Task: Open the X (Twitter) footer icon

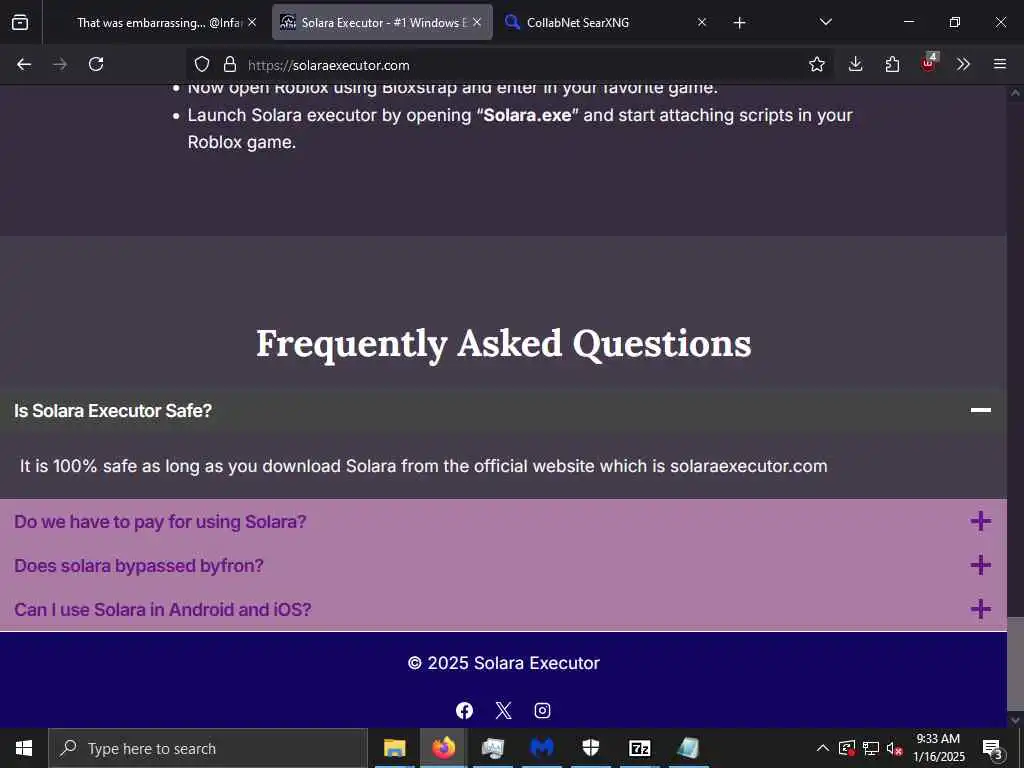Action: 504,710
